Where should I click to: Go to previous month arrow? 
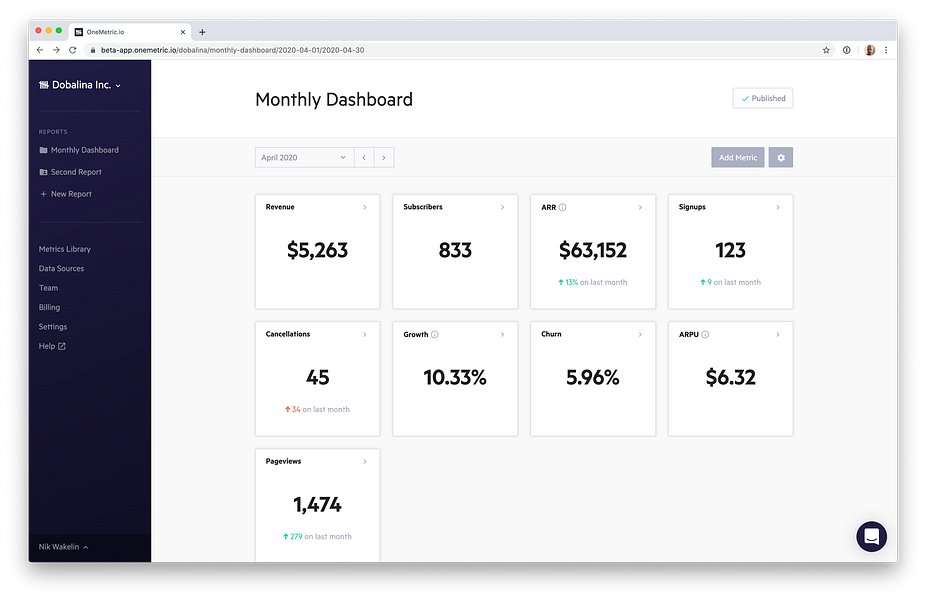(364, 158)
